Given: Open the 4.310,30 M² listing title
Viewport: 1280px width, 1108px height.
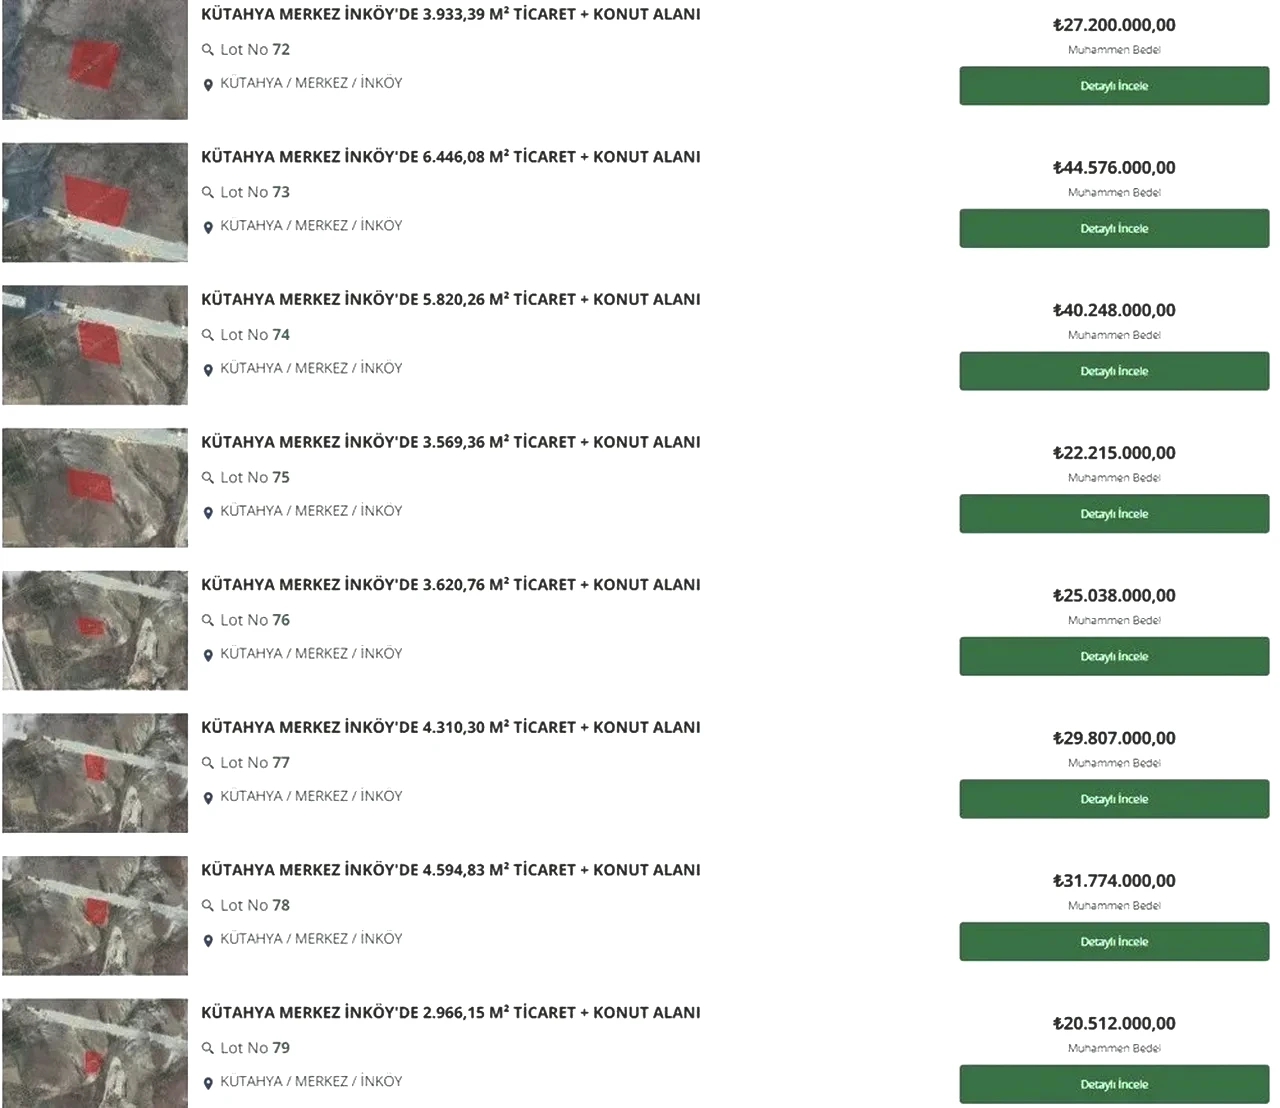Looking at the screenshot, I should [451, 727].
